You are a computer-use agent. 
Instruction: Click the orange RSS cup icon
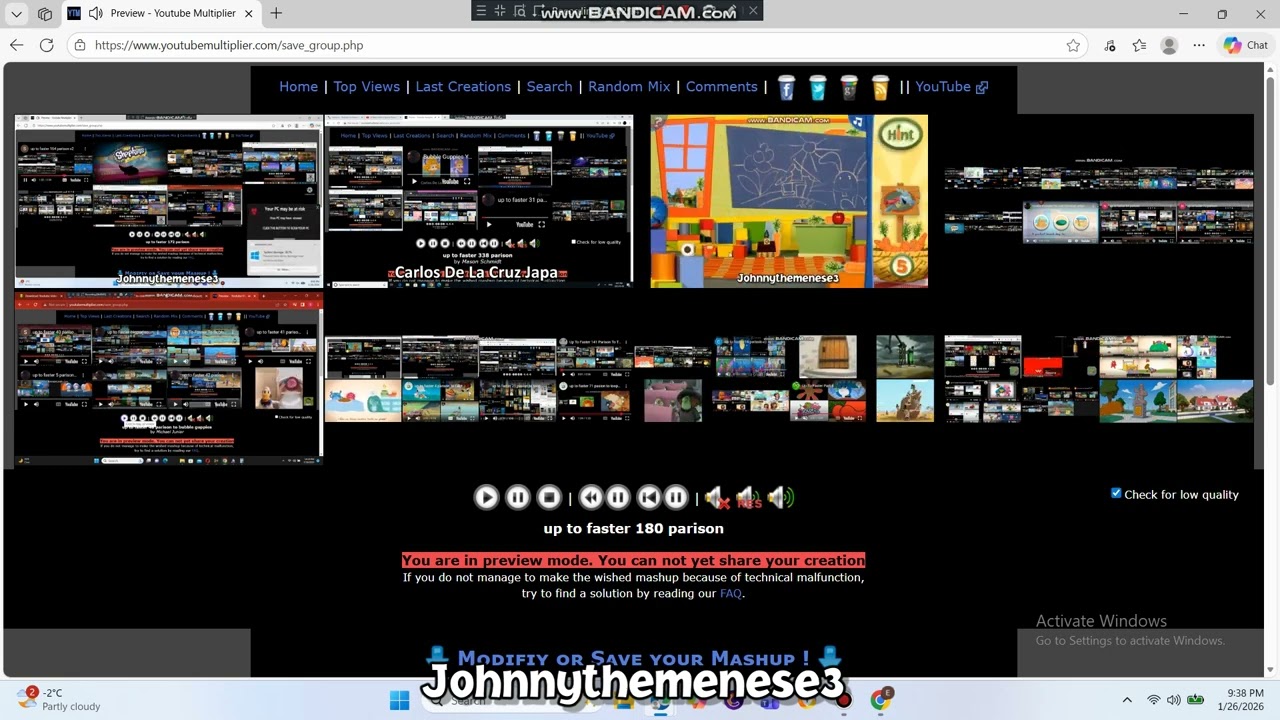tap(880, 87)
